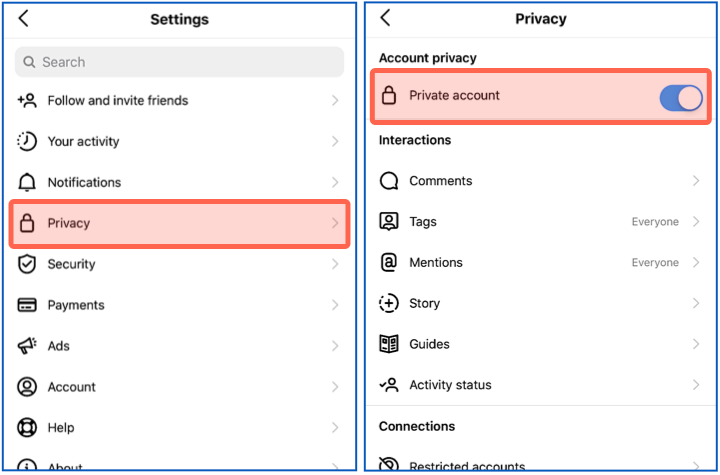
Task: Click the Guides book icon
Action: 390,344
